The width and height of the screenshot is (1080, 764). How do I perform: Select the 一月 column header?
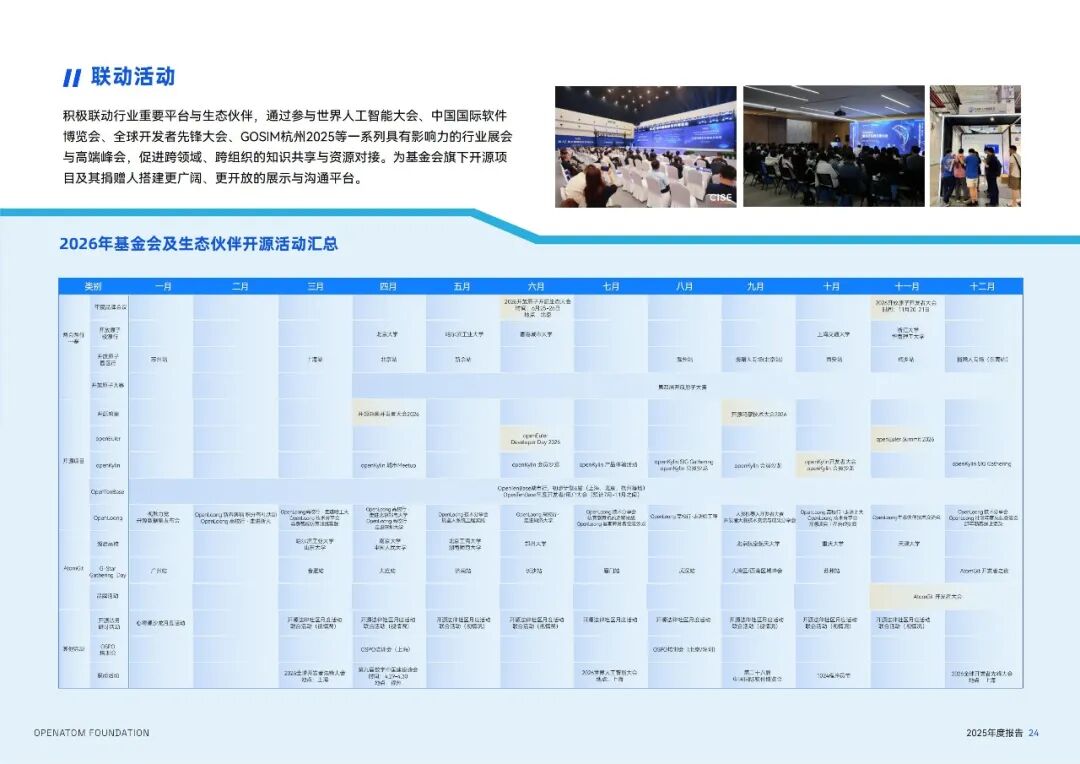pyautogui.click(x=164, y=286)
